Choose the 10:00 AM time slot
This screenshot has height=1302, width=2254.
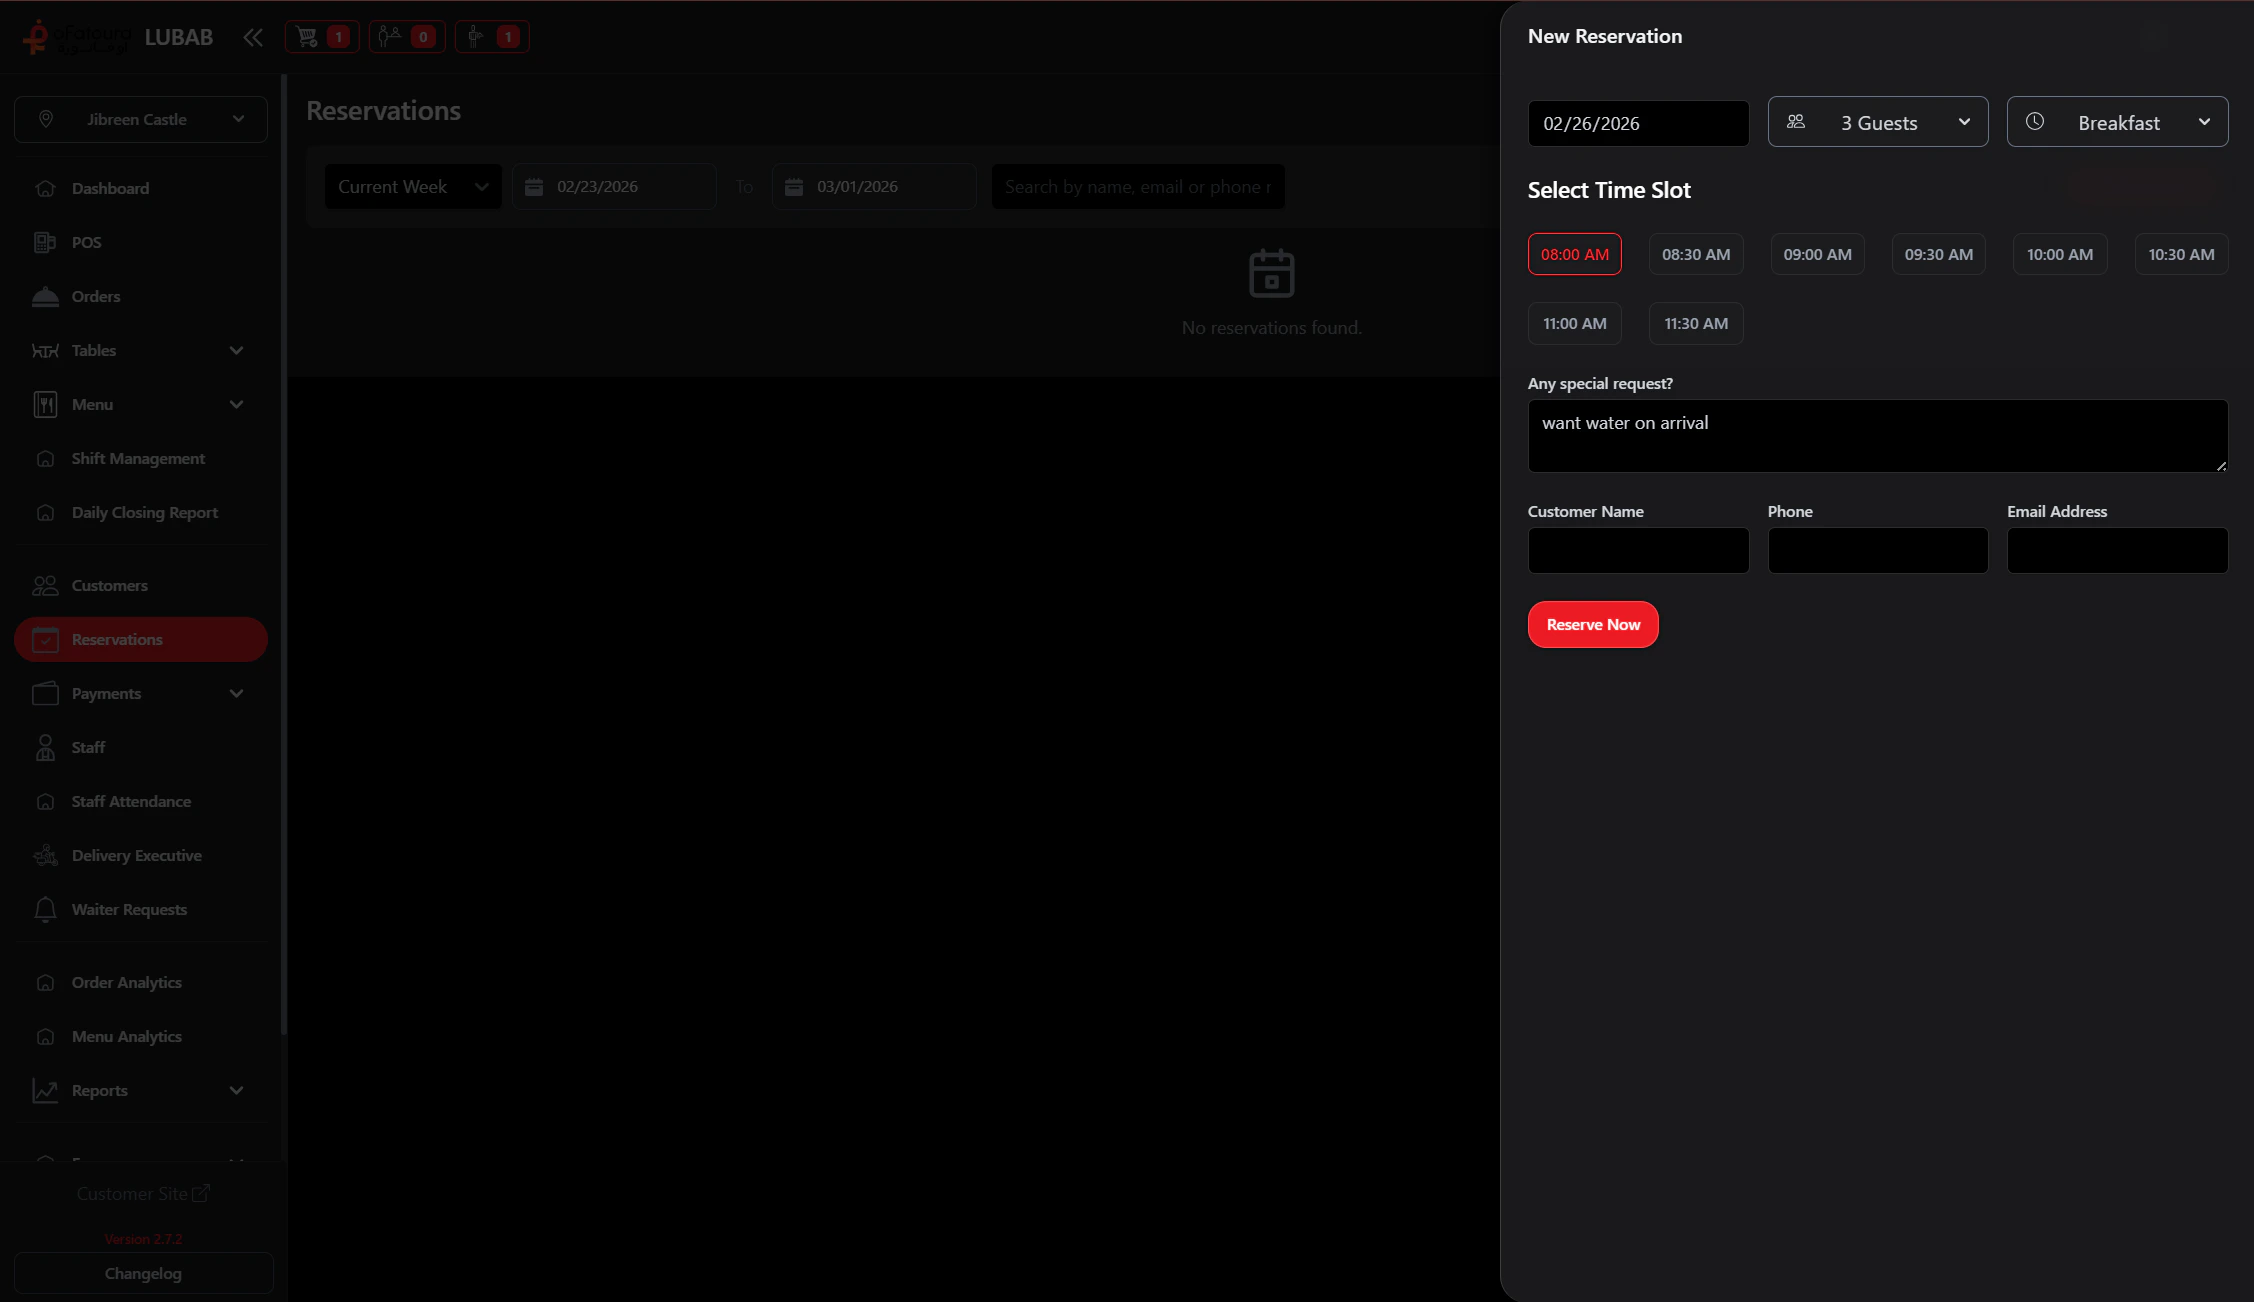coord(2060,254)
